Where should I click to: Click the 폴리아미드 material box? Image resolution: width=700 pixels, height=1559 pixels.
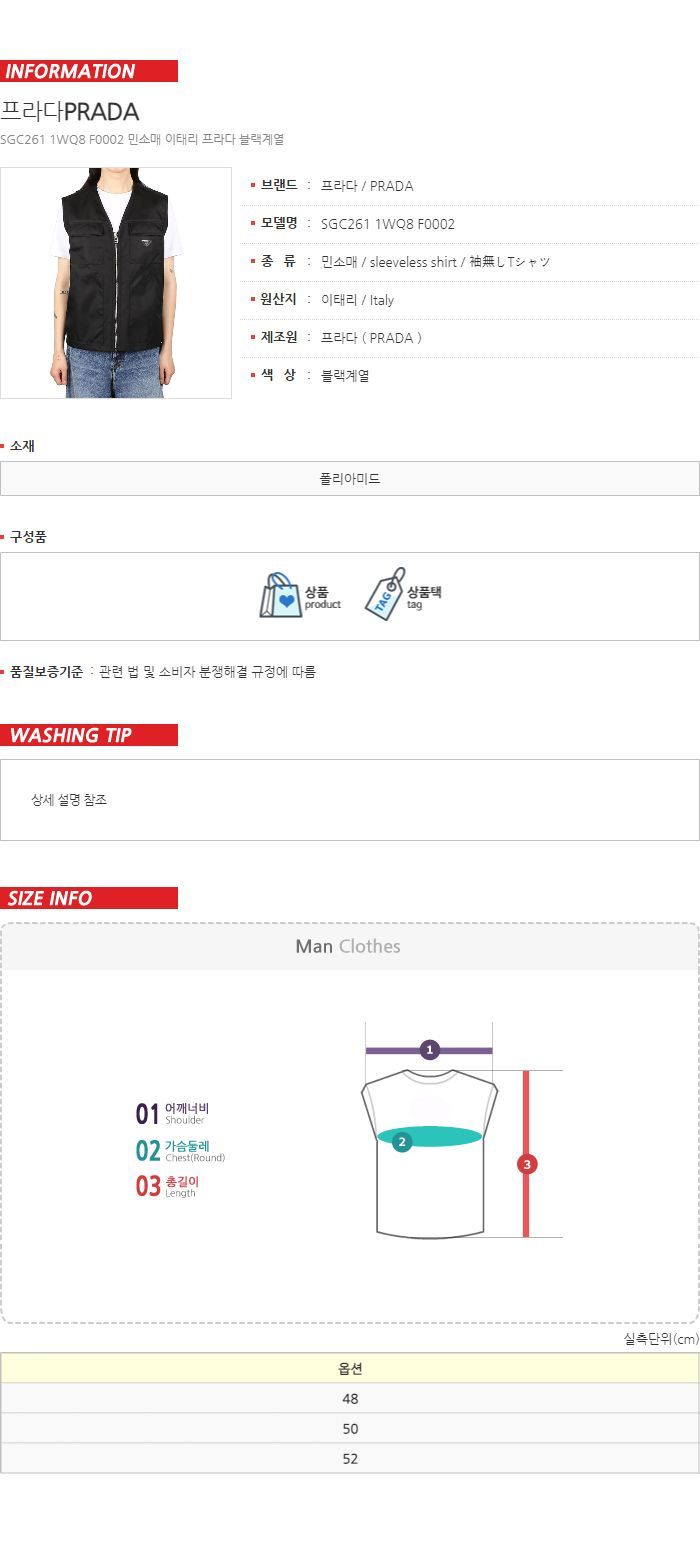click(350, 479)
